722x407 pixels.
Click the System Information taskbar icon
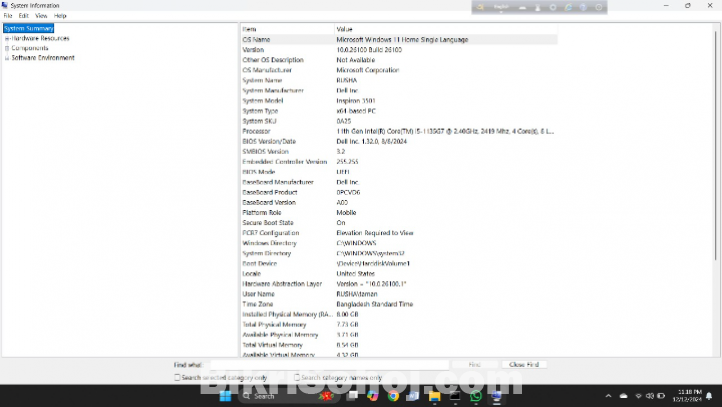(496, 396)
